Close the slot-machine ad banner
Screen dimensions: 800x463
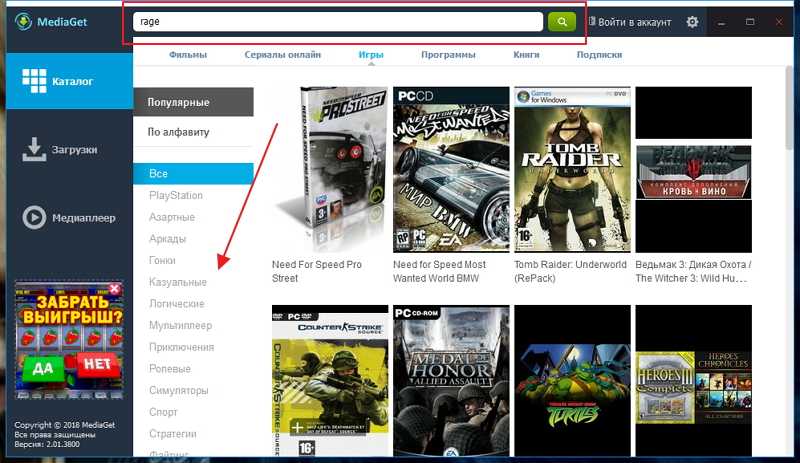click(x=115, y=289)
